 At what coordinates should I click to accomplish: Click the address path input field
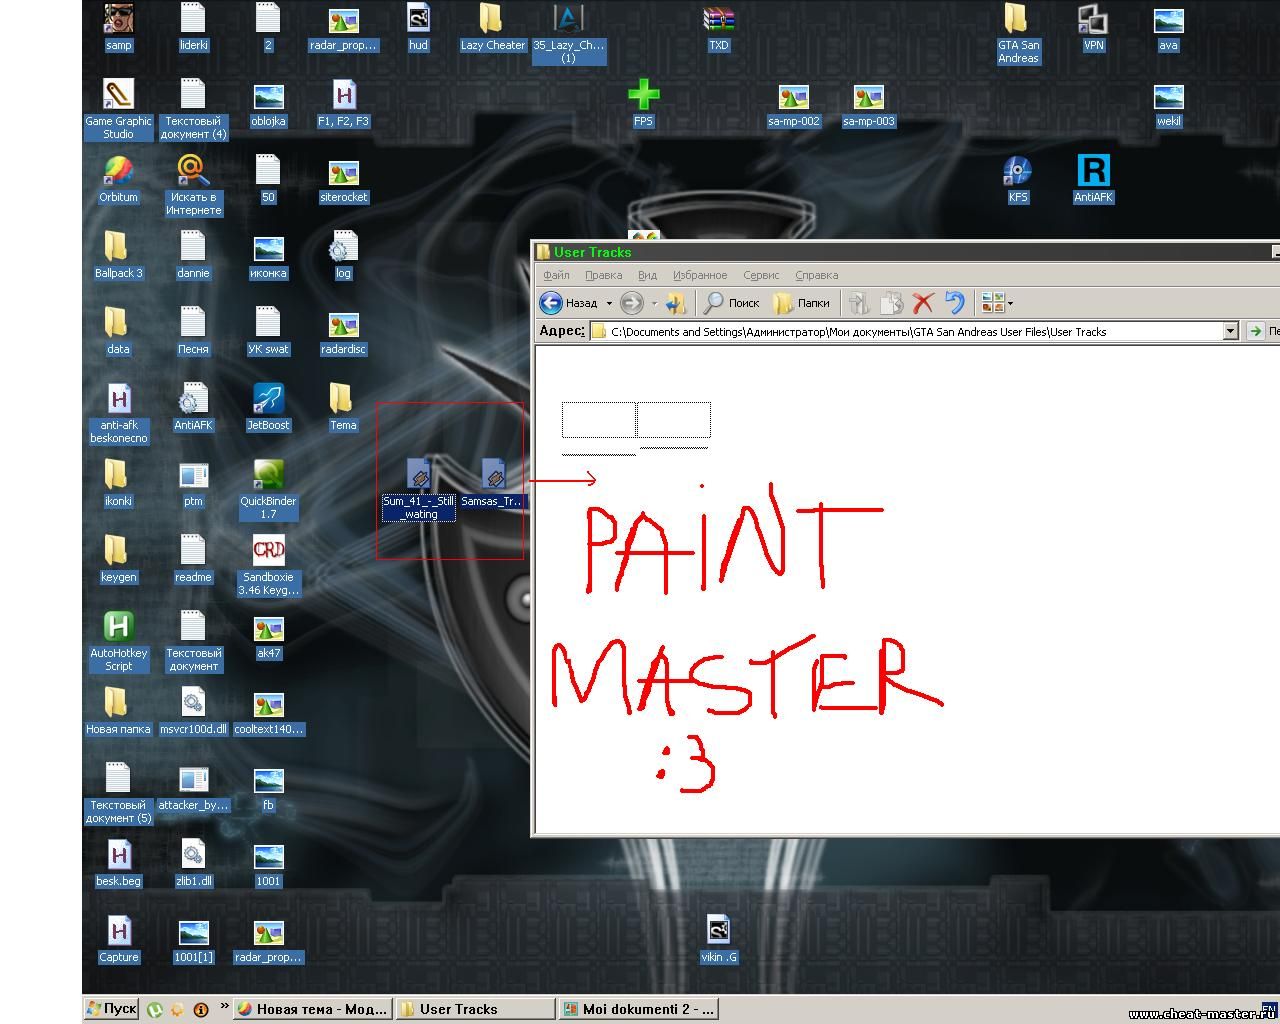[900, 331]
